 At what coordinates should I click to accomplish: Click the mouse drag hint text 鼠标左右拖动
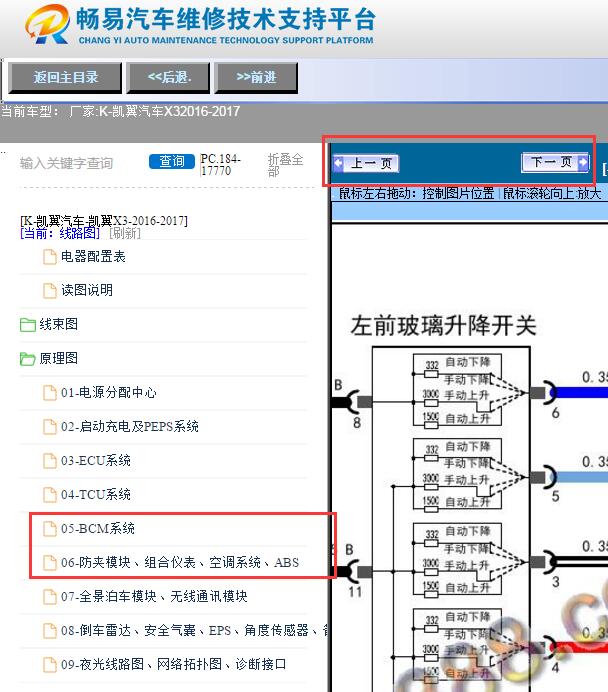tap(417, 193)
